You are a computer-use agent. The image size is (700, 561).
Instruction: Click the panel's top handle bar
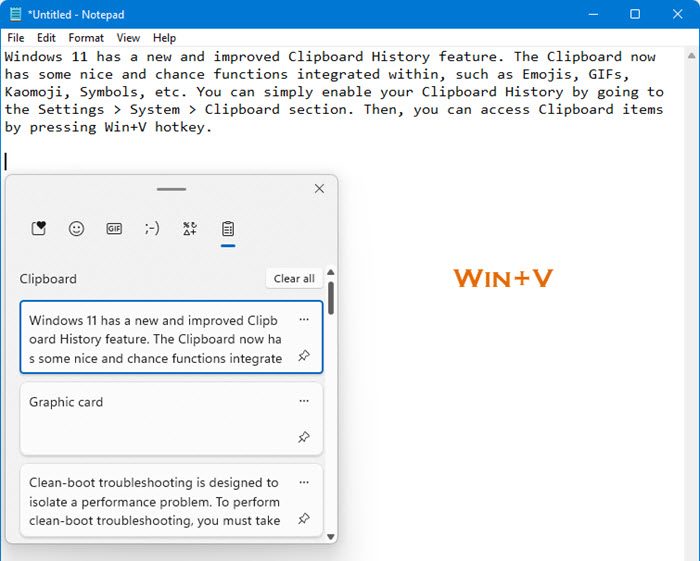pyautogui.click(x=171, y=189)
